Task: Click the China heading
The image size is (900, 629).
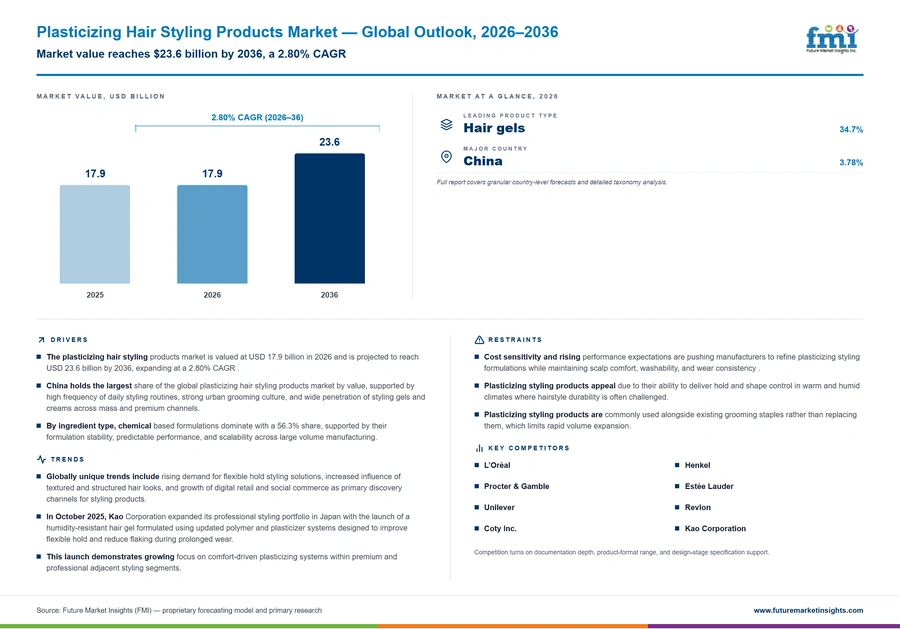Action: click(483, 161)
